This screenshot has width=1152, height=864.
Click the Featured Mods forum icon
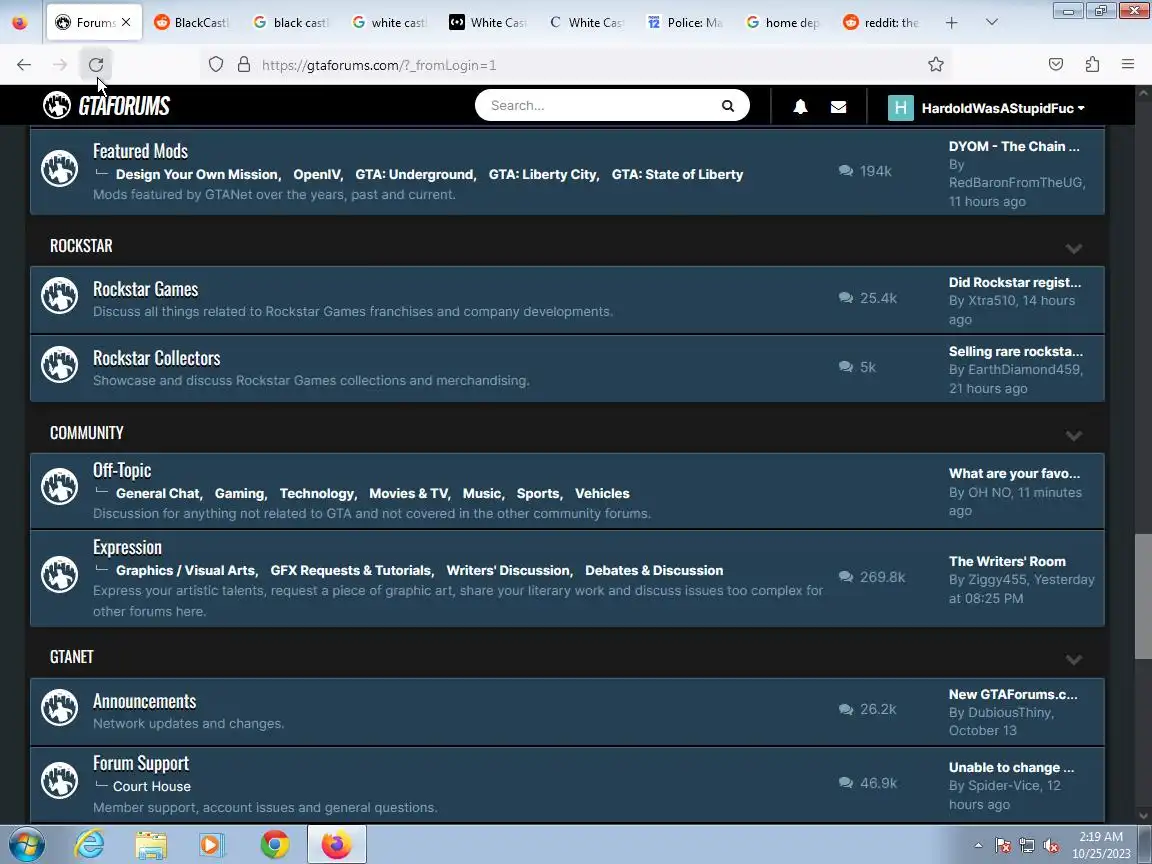[x=60, y=168]
